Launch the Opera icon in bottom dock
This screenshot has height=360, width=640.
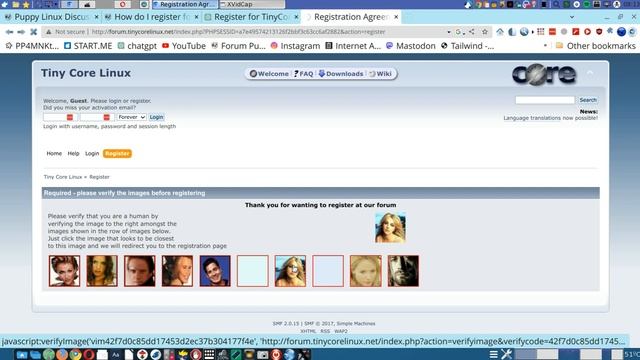coord(89,354)
